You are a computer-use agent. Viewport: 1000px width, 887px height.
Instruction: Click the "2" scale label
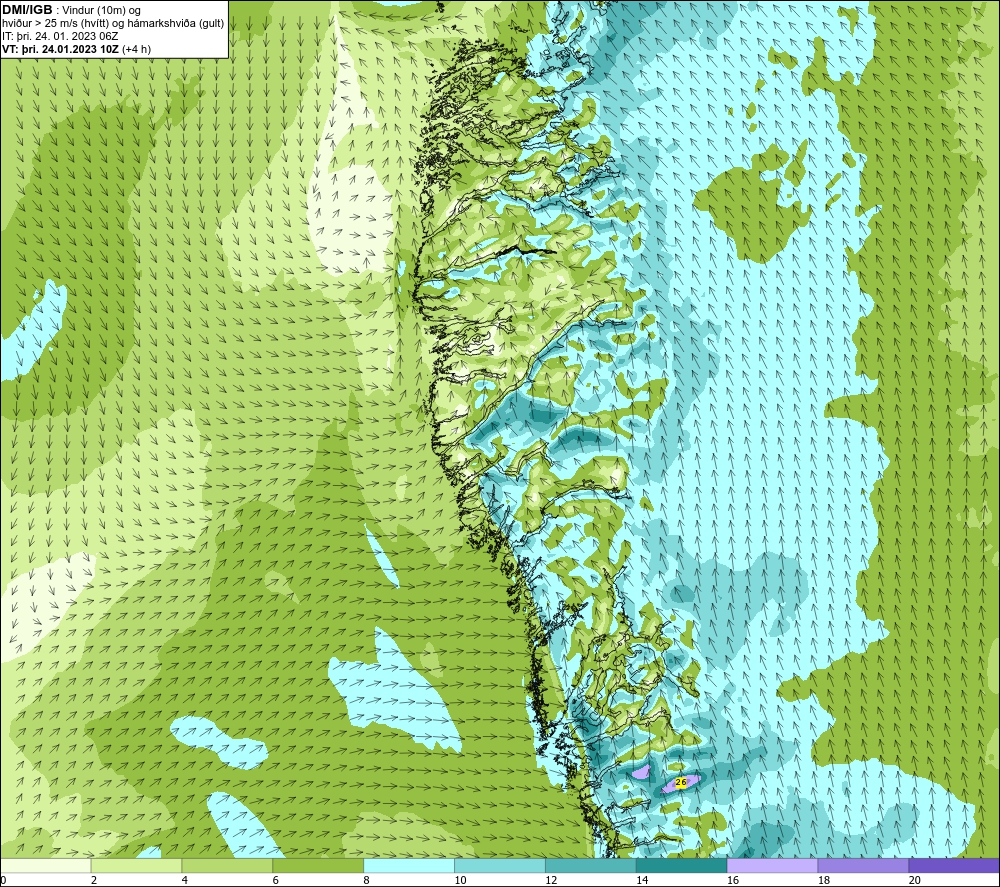(94, 880)
